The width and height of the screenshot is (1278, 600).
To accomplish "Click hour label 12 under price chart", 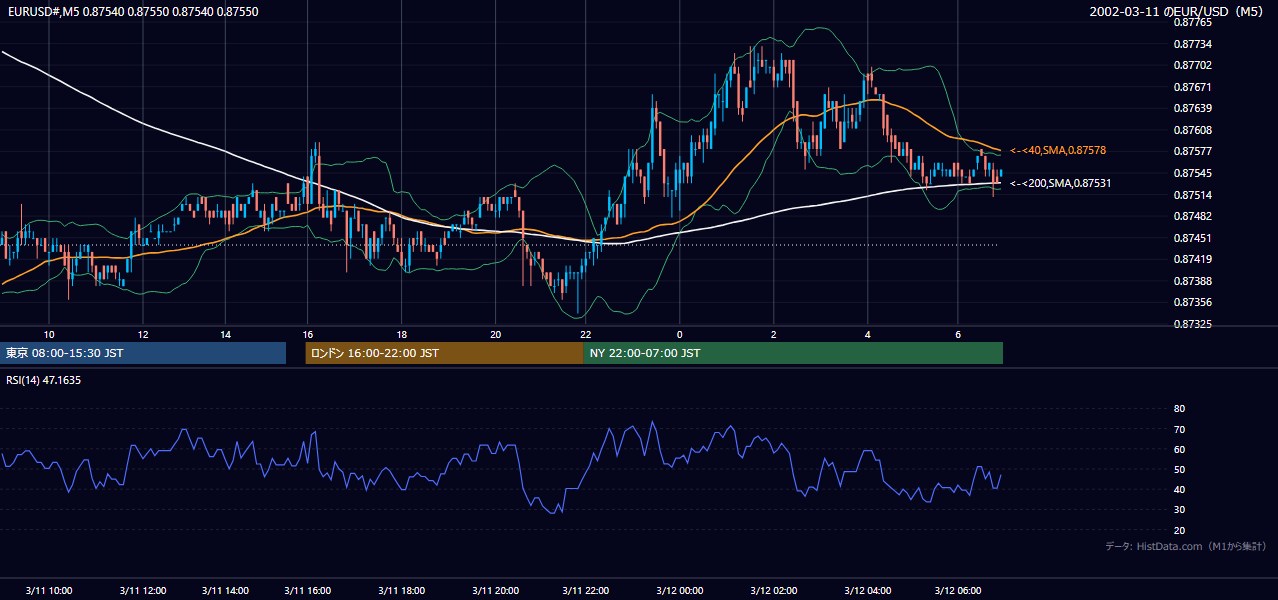I will [x=143, y=333].
